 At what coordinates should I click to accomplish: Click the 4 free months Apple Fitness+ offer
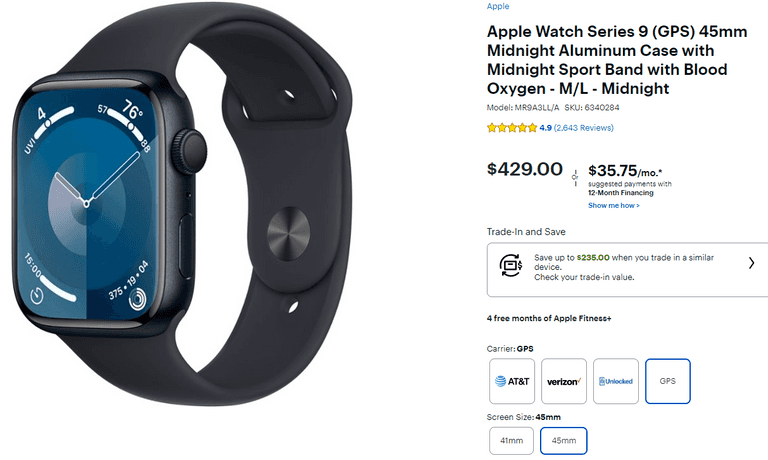[549, 318]
